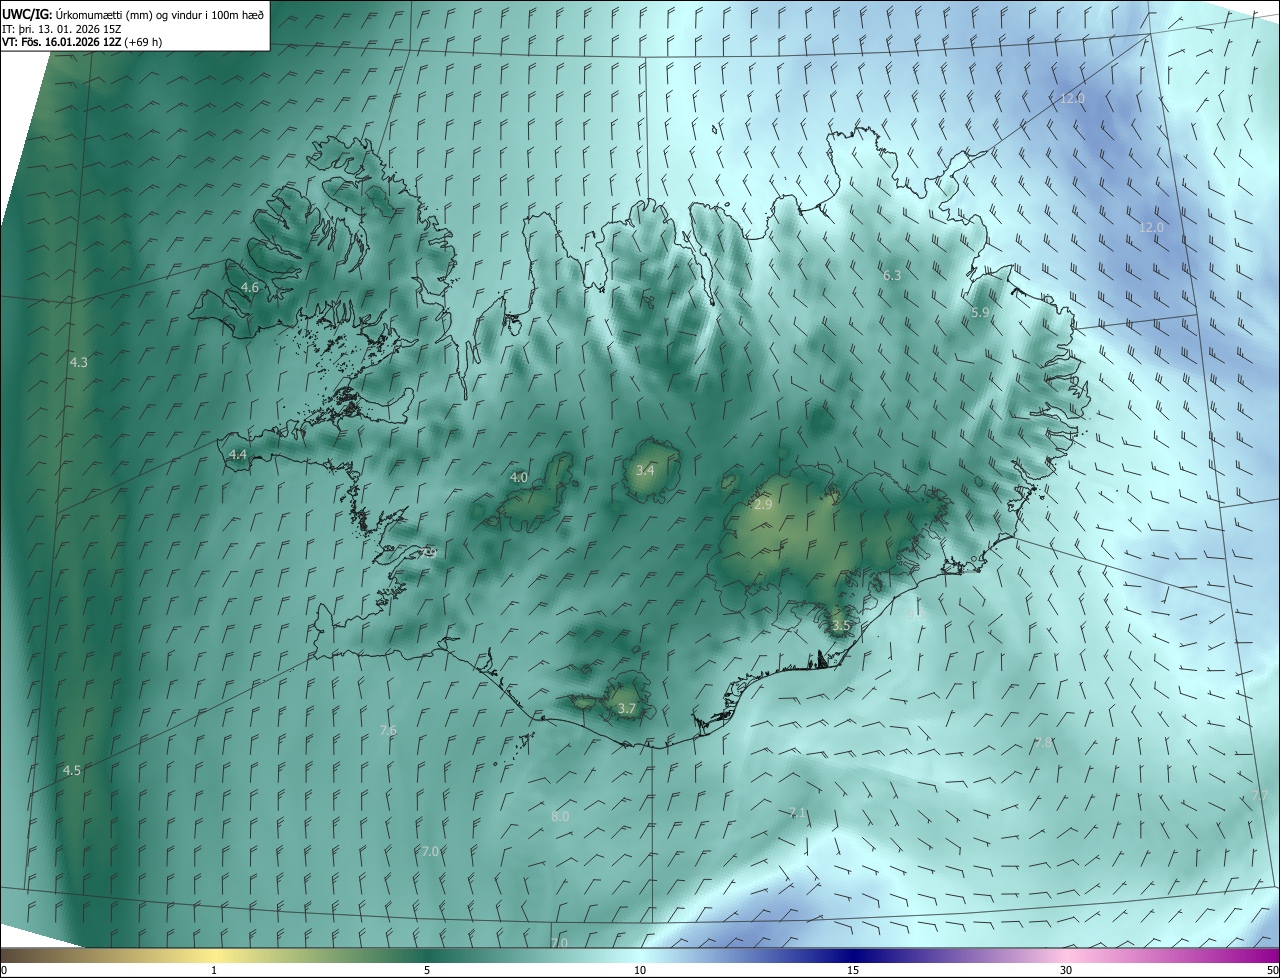Click the colour scale tick labelled 5
The width and height of the screenshot is (1280, 978).
[427, 970]
